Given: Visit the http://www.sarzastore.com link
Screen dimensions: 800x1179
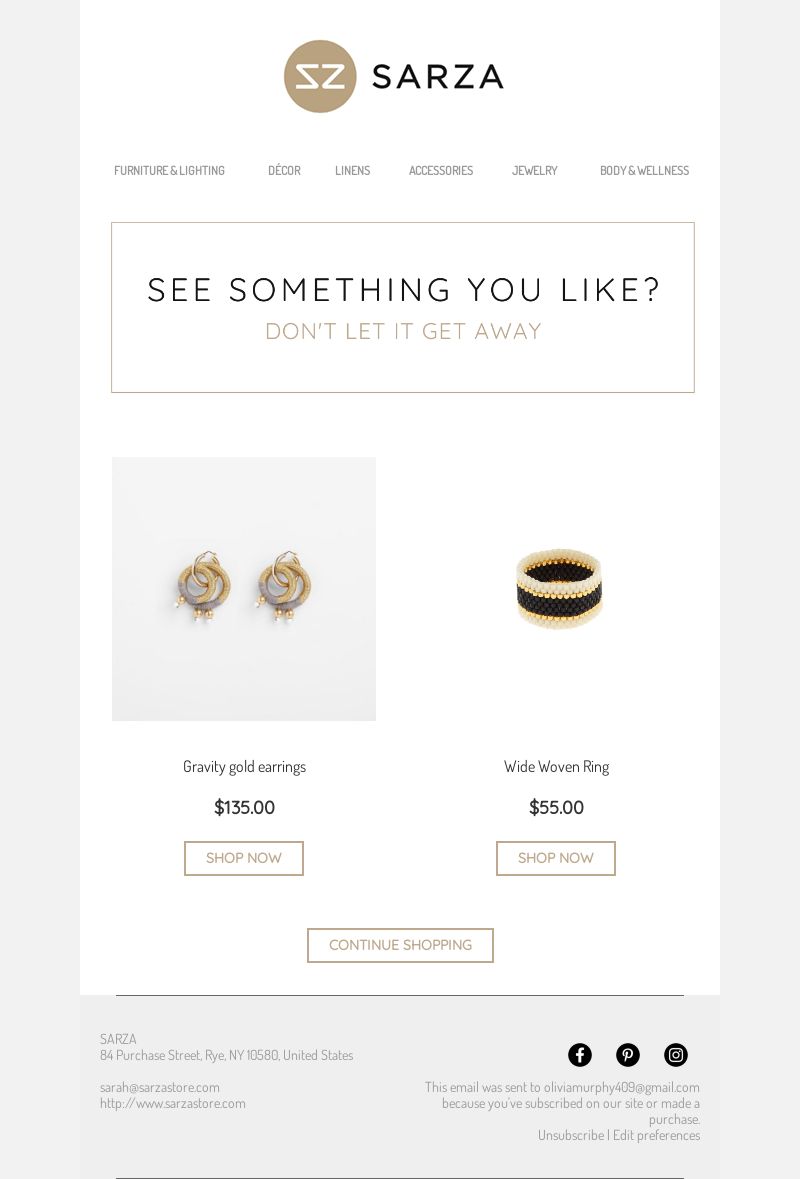Looking at the screenshot, I should click(173, 1103).
